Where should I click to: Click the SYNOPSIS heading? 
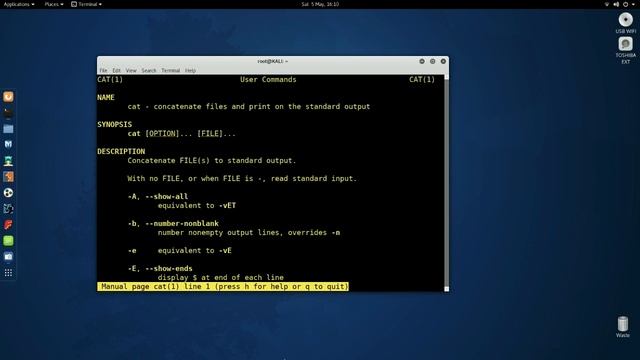point(114,124)
